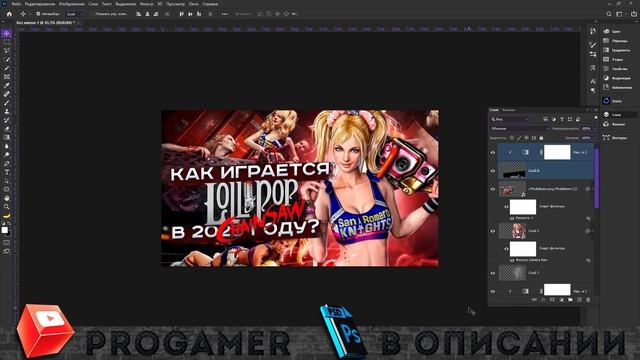Open the Изображение menu
This screenshot has width=640, height=360.
point(71,4)
